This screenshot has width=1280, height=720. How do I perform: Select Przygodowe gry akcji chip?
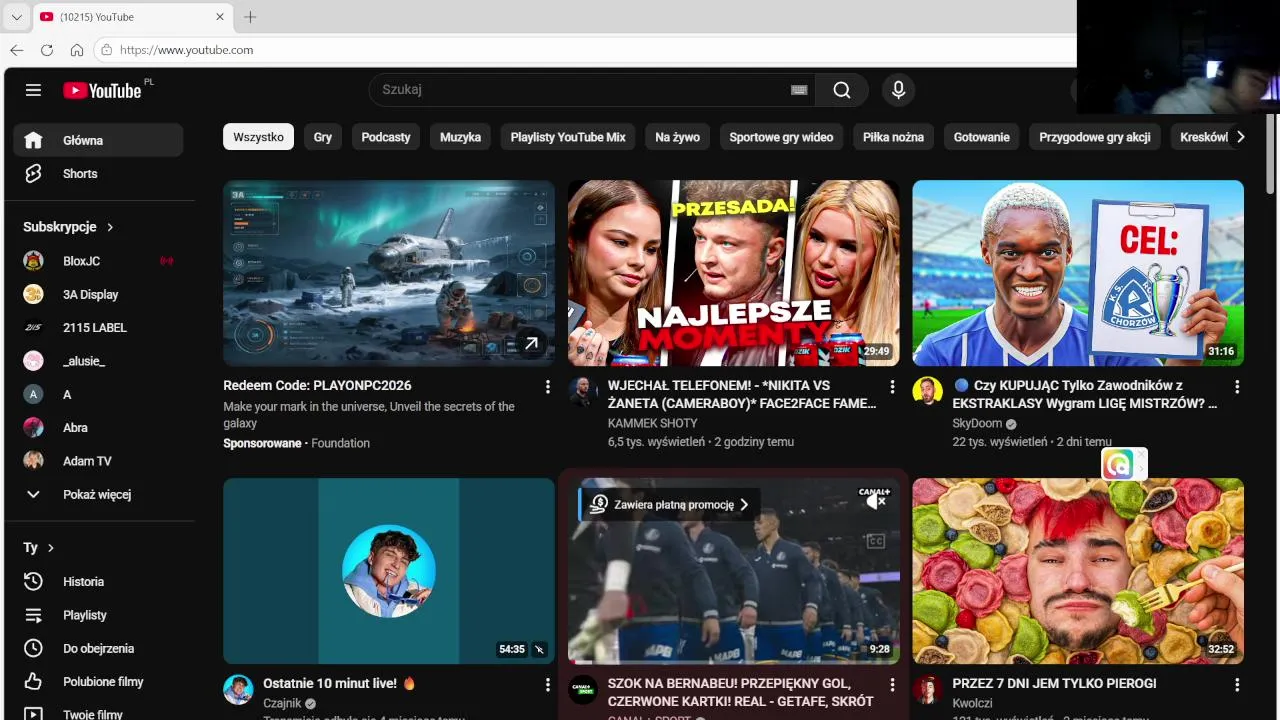click(1095, 137)
